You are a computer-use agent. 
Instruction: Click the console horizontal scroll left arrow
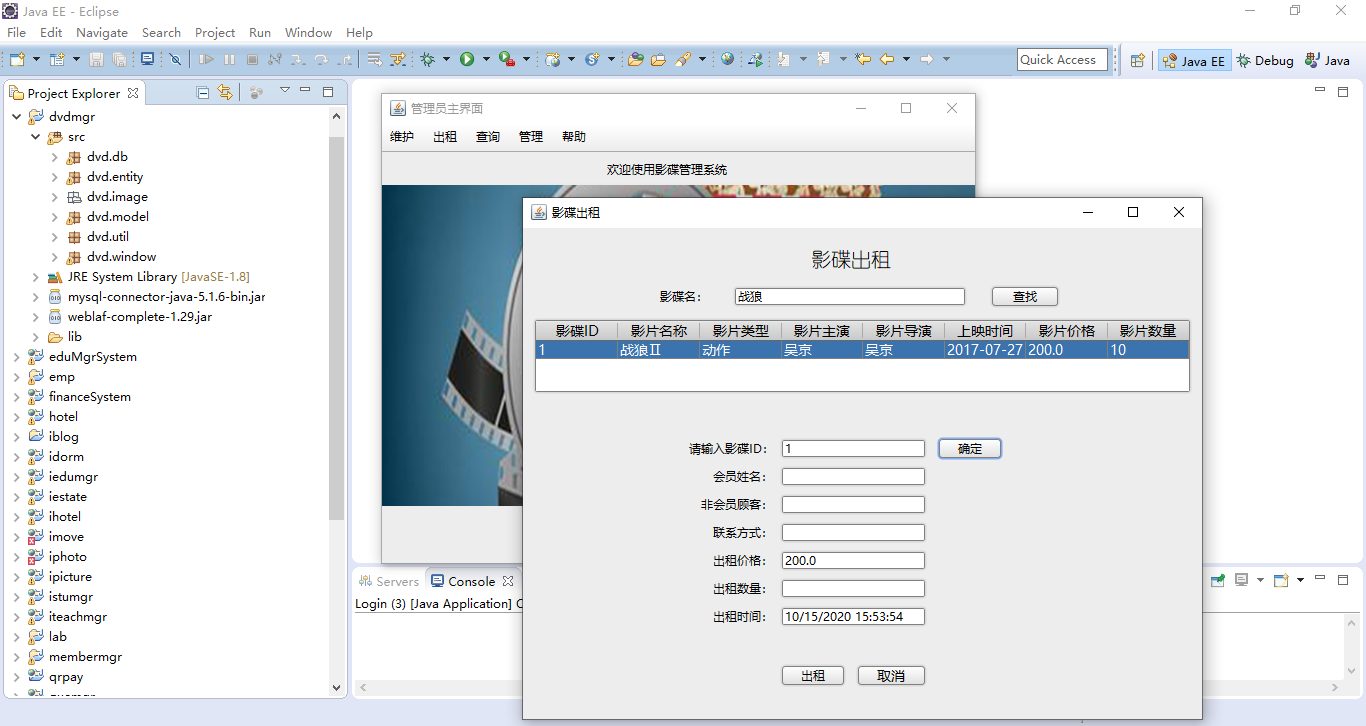tap(363, 688)
